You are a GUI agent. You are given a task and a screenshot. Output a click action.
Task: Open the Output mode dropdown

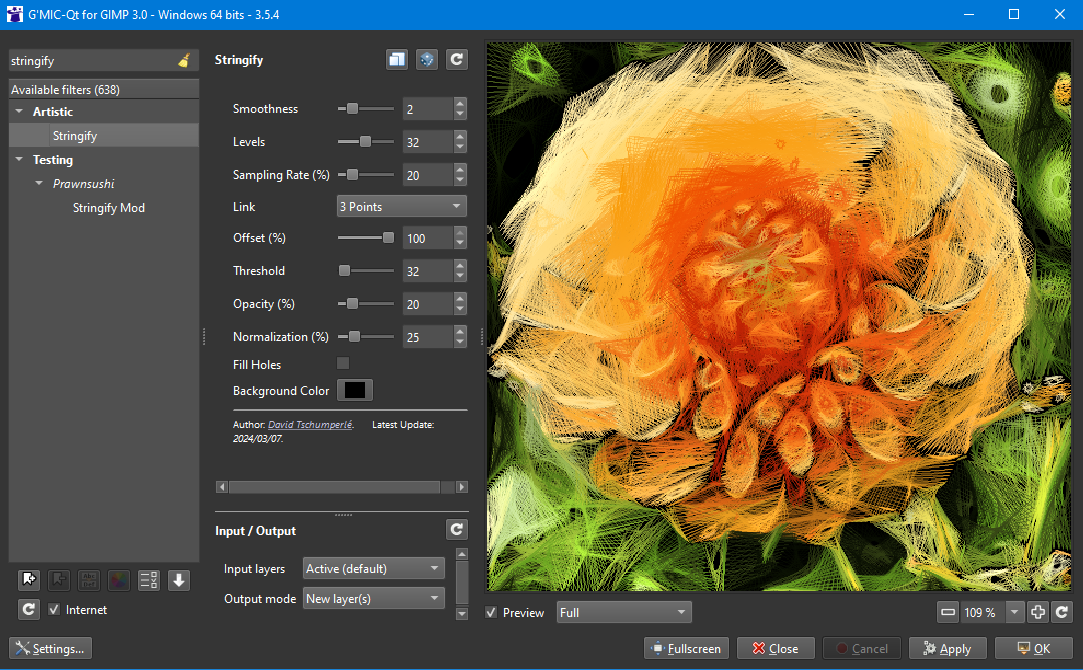[x=373, y=598]
